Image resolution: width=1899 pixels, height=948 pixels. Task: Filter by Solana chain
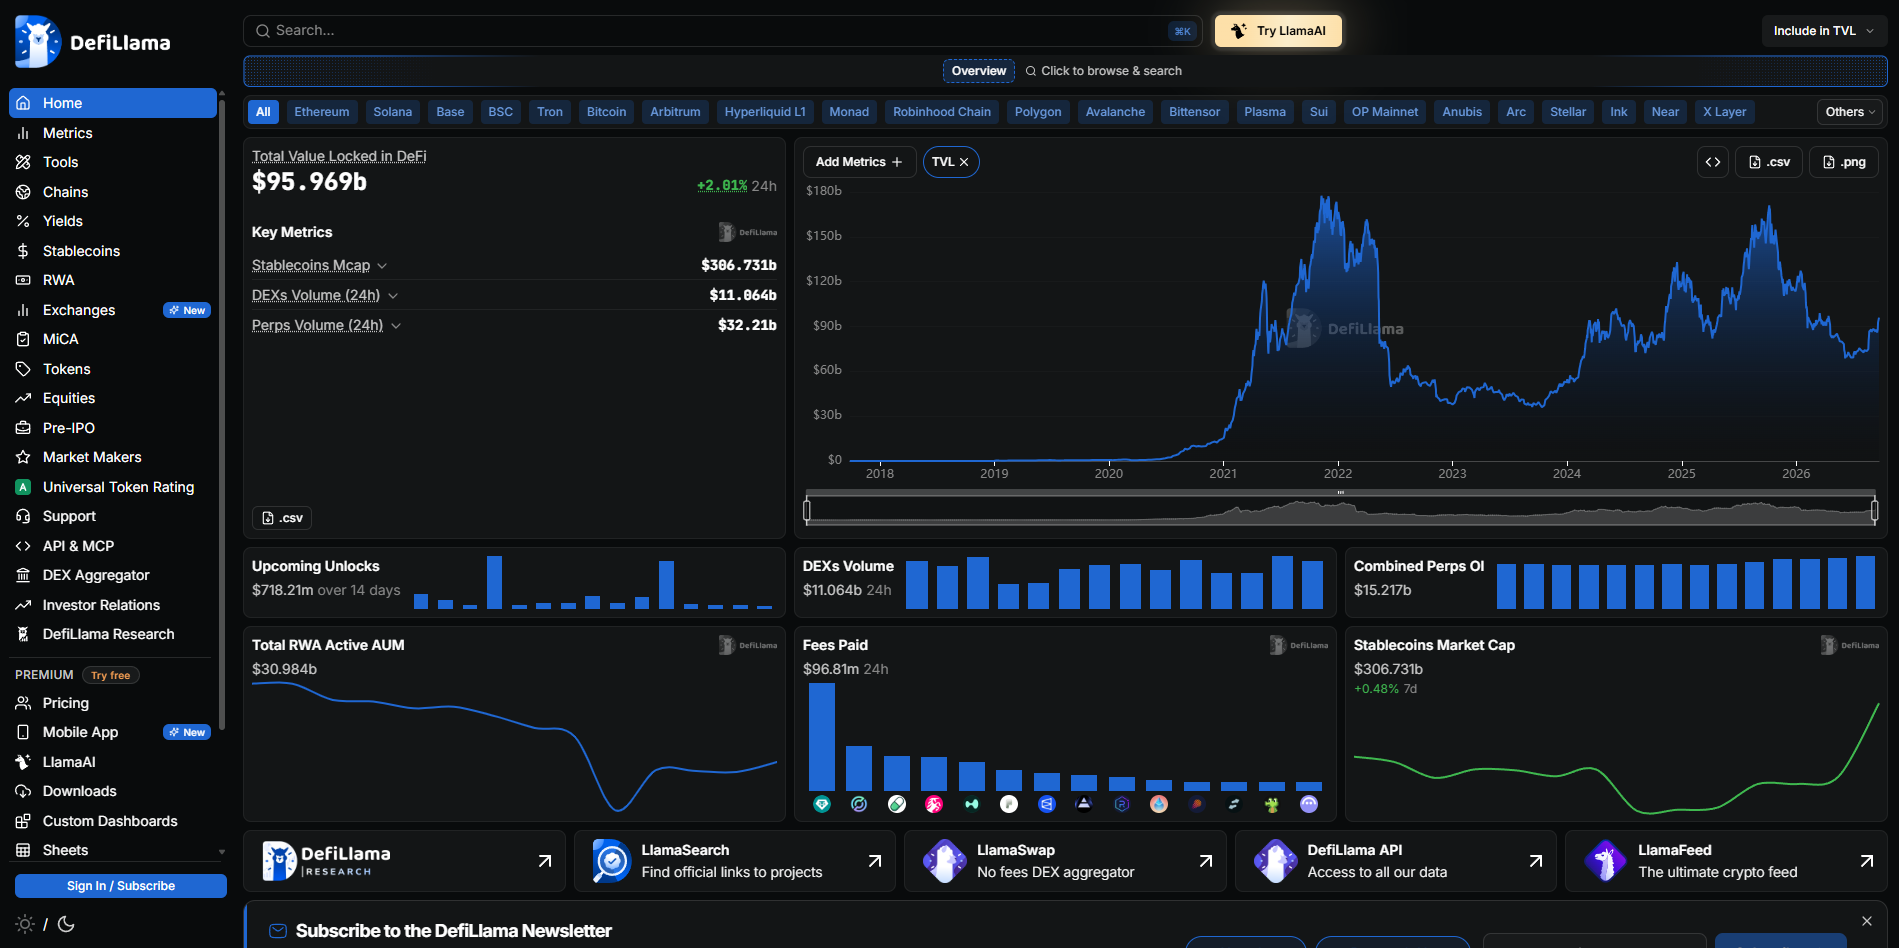coord(393,112)
